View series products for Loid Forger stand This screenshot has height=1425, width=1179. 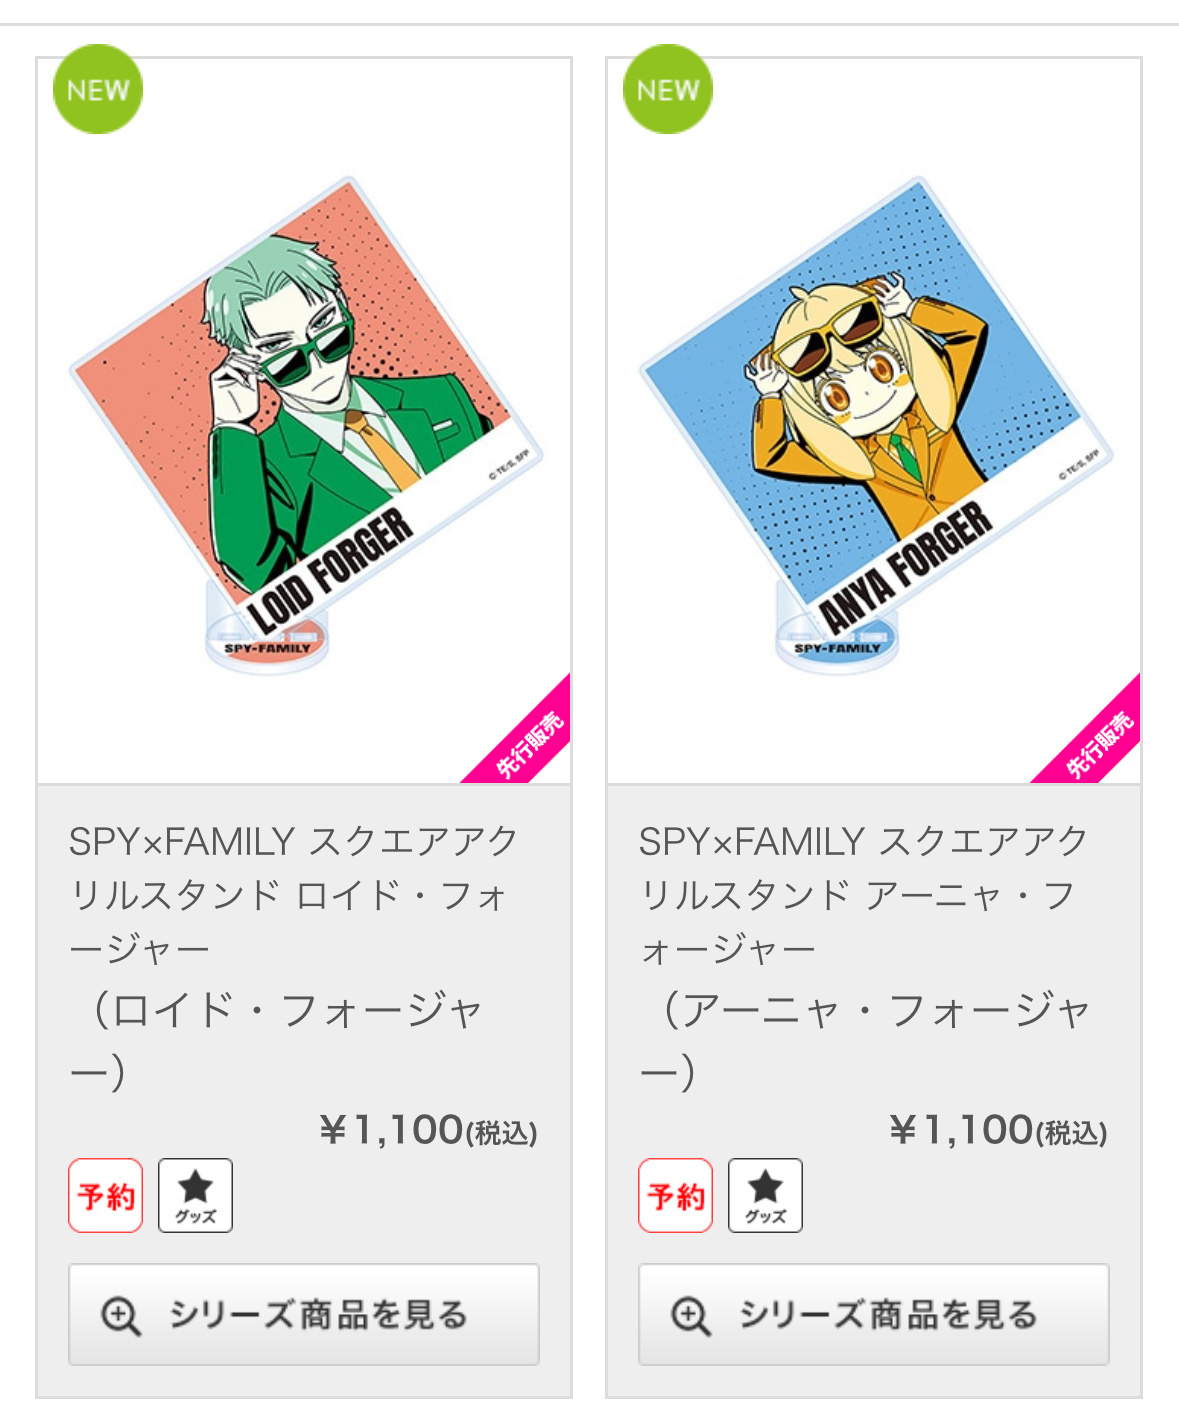click(304, 1314)
